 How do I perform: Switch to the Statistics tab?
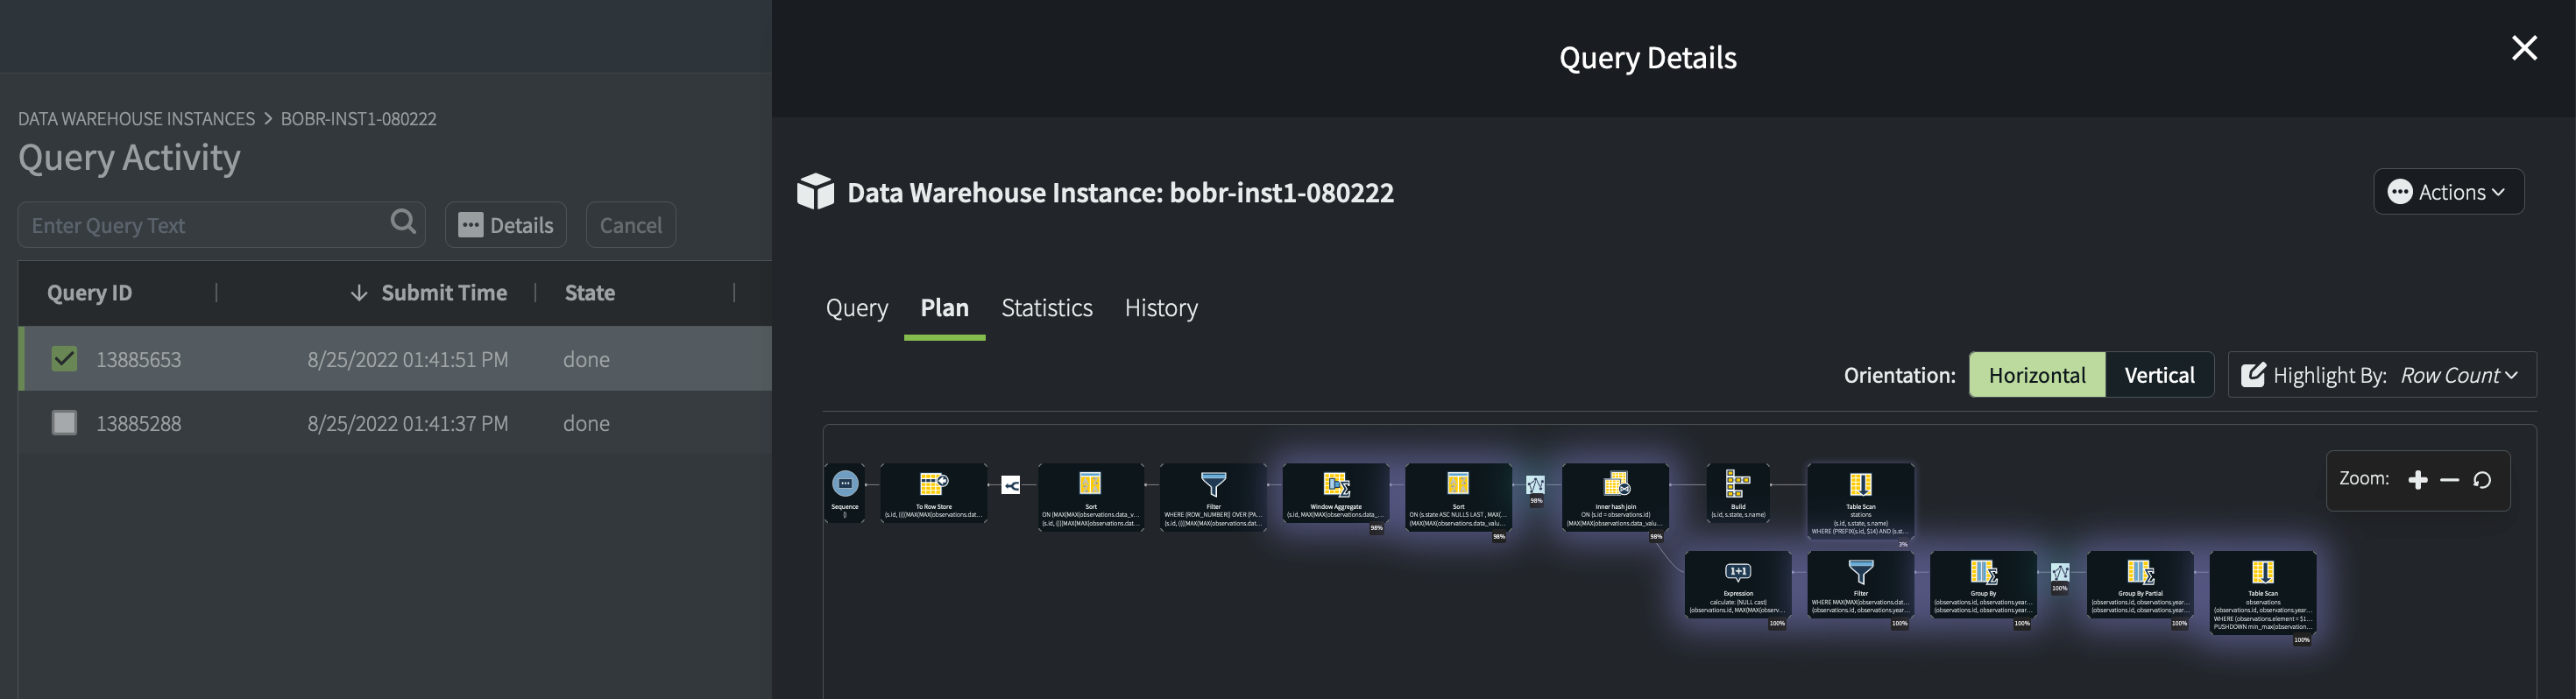1046,308
